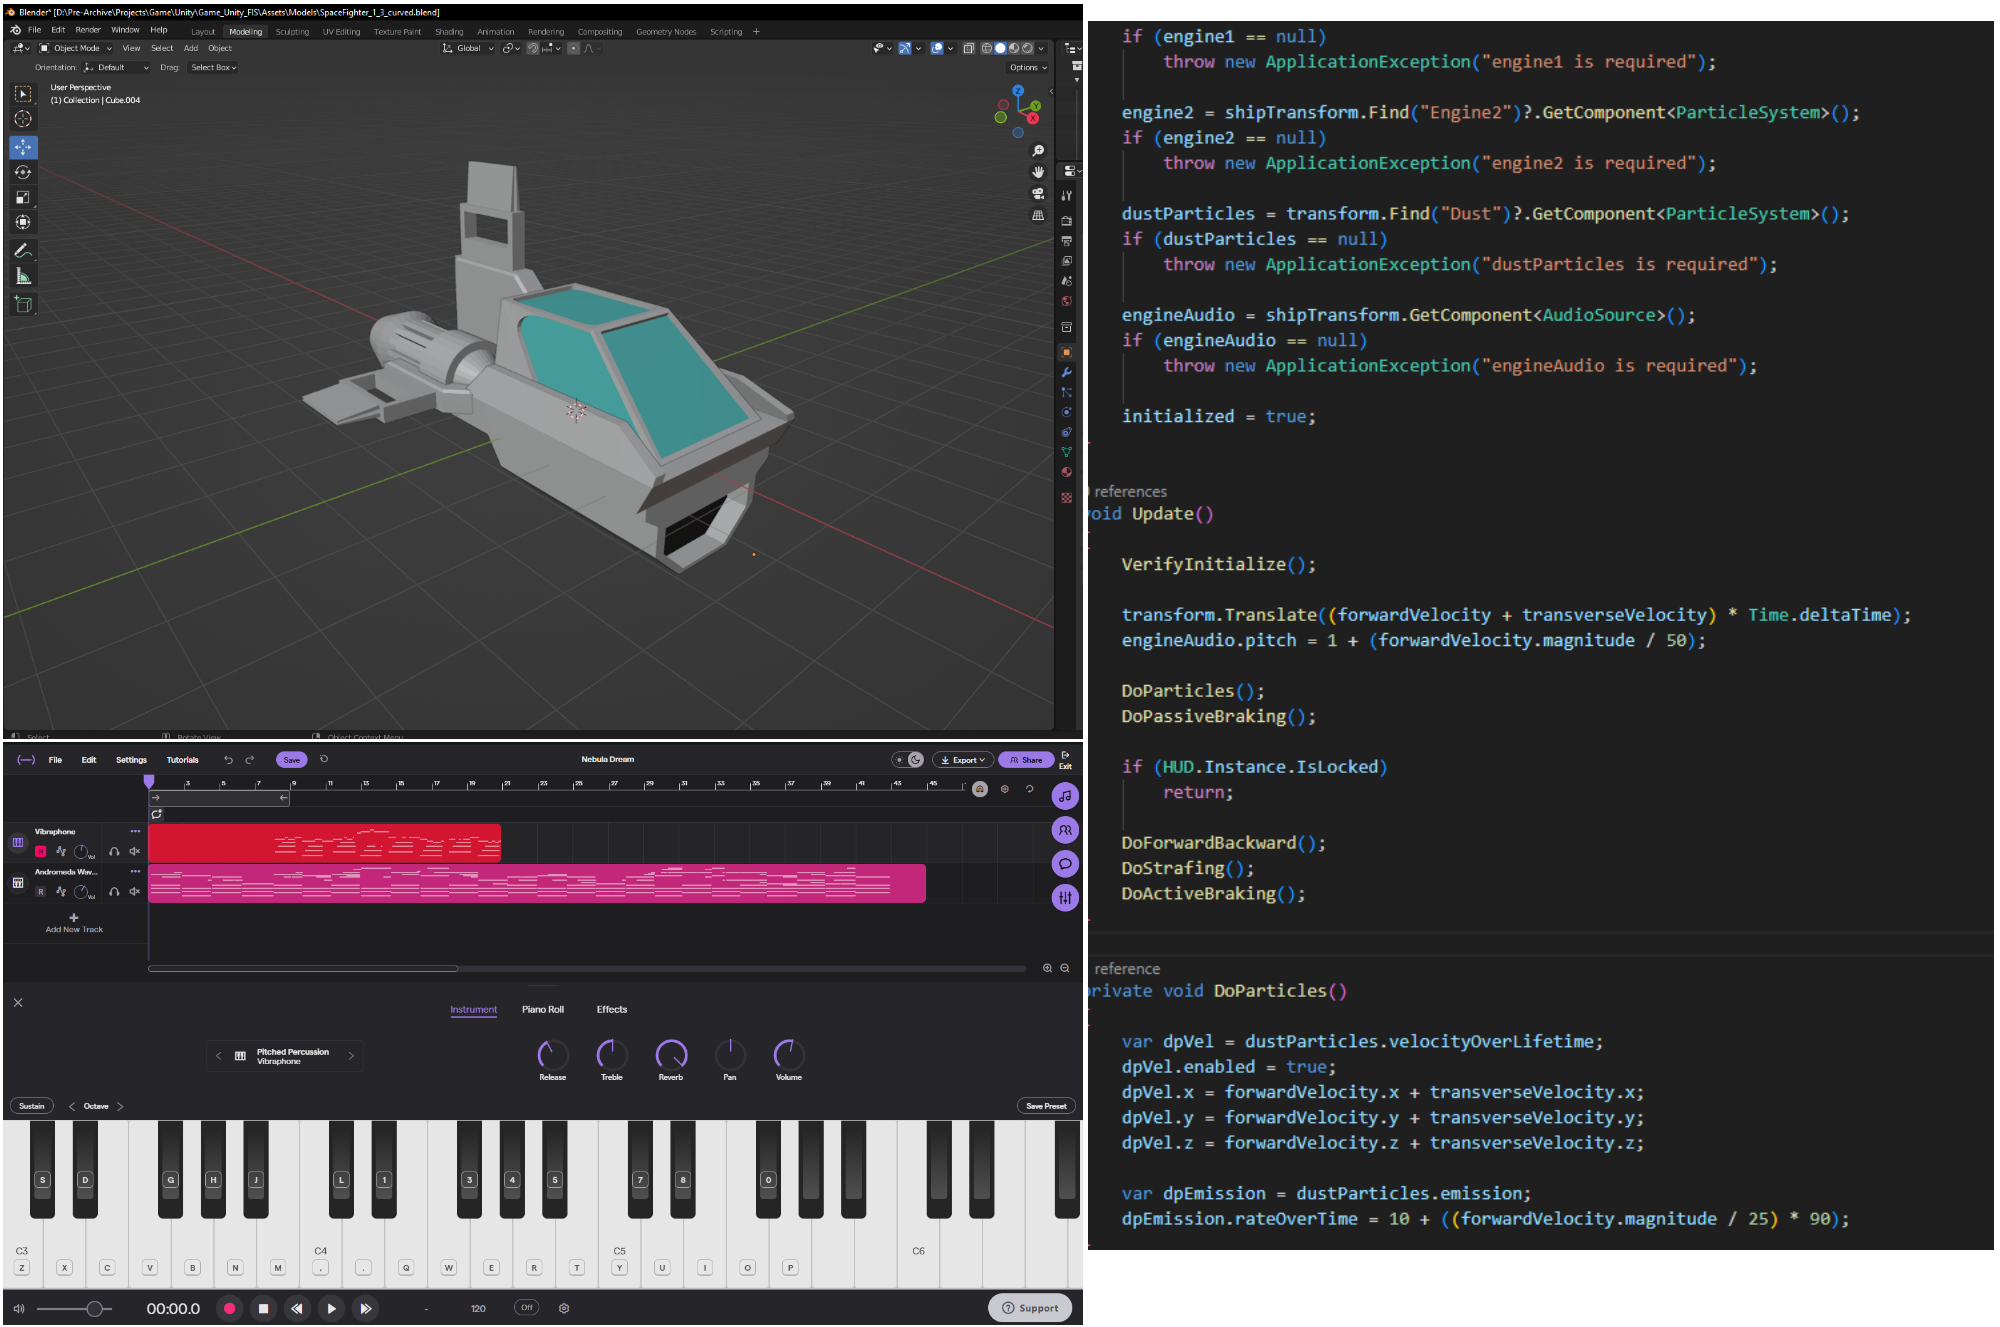
Task: Select the Annotate tool in Blender toolbar
Action: 23,251
